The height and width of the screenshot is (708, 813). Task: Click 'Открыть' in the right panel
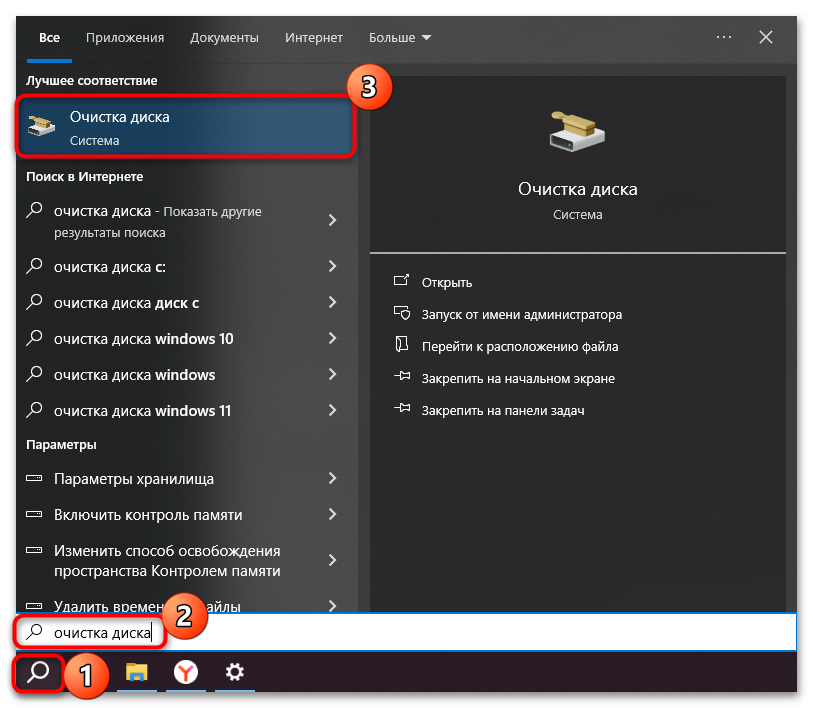pyautogui.click(x=446, y=283)
